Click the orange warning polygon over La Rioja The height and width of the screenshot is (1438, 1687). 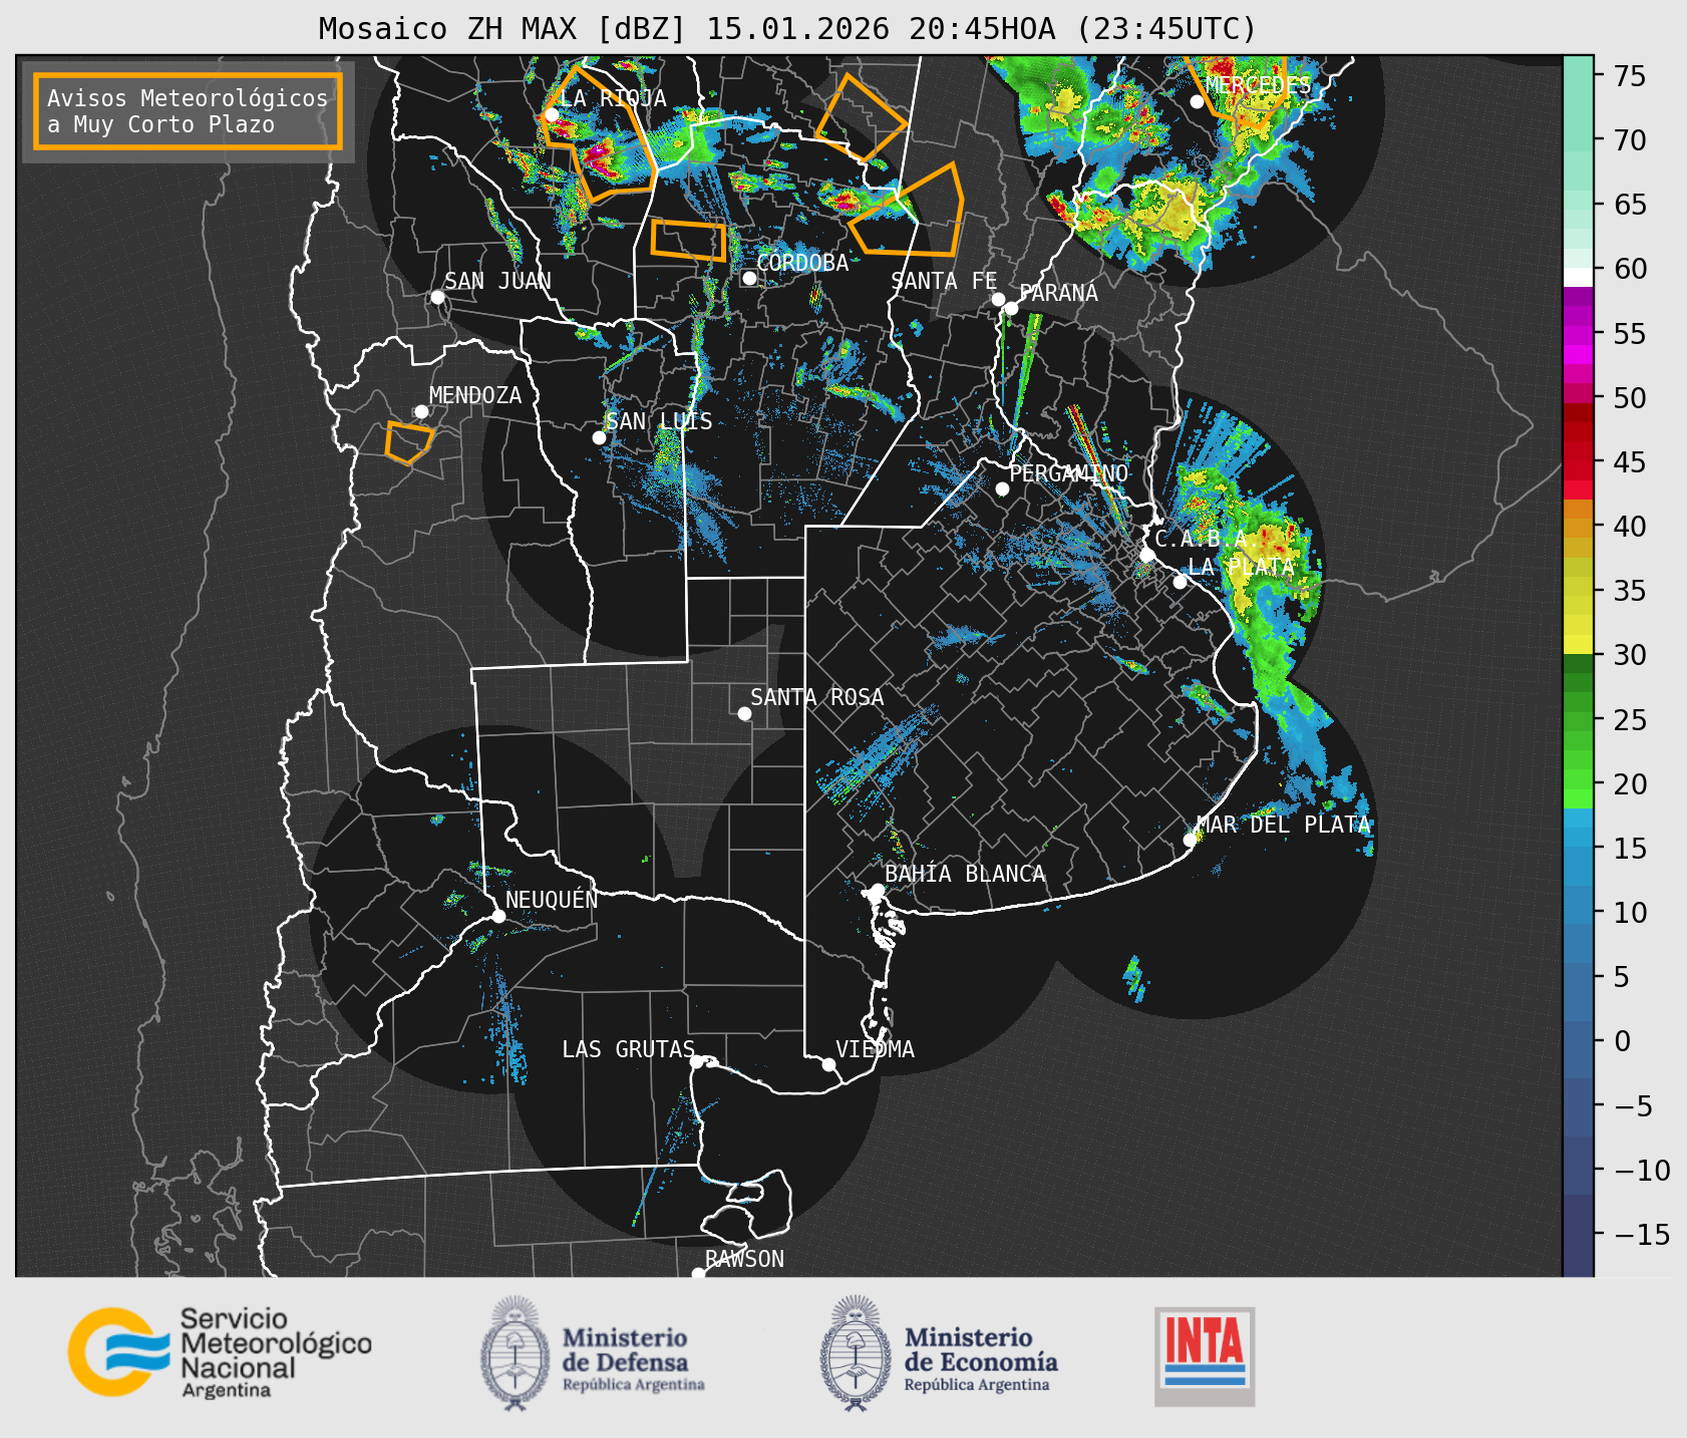tap(601, 134)
